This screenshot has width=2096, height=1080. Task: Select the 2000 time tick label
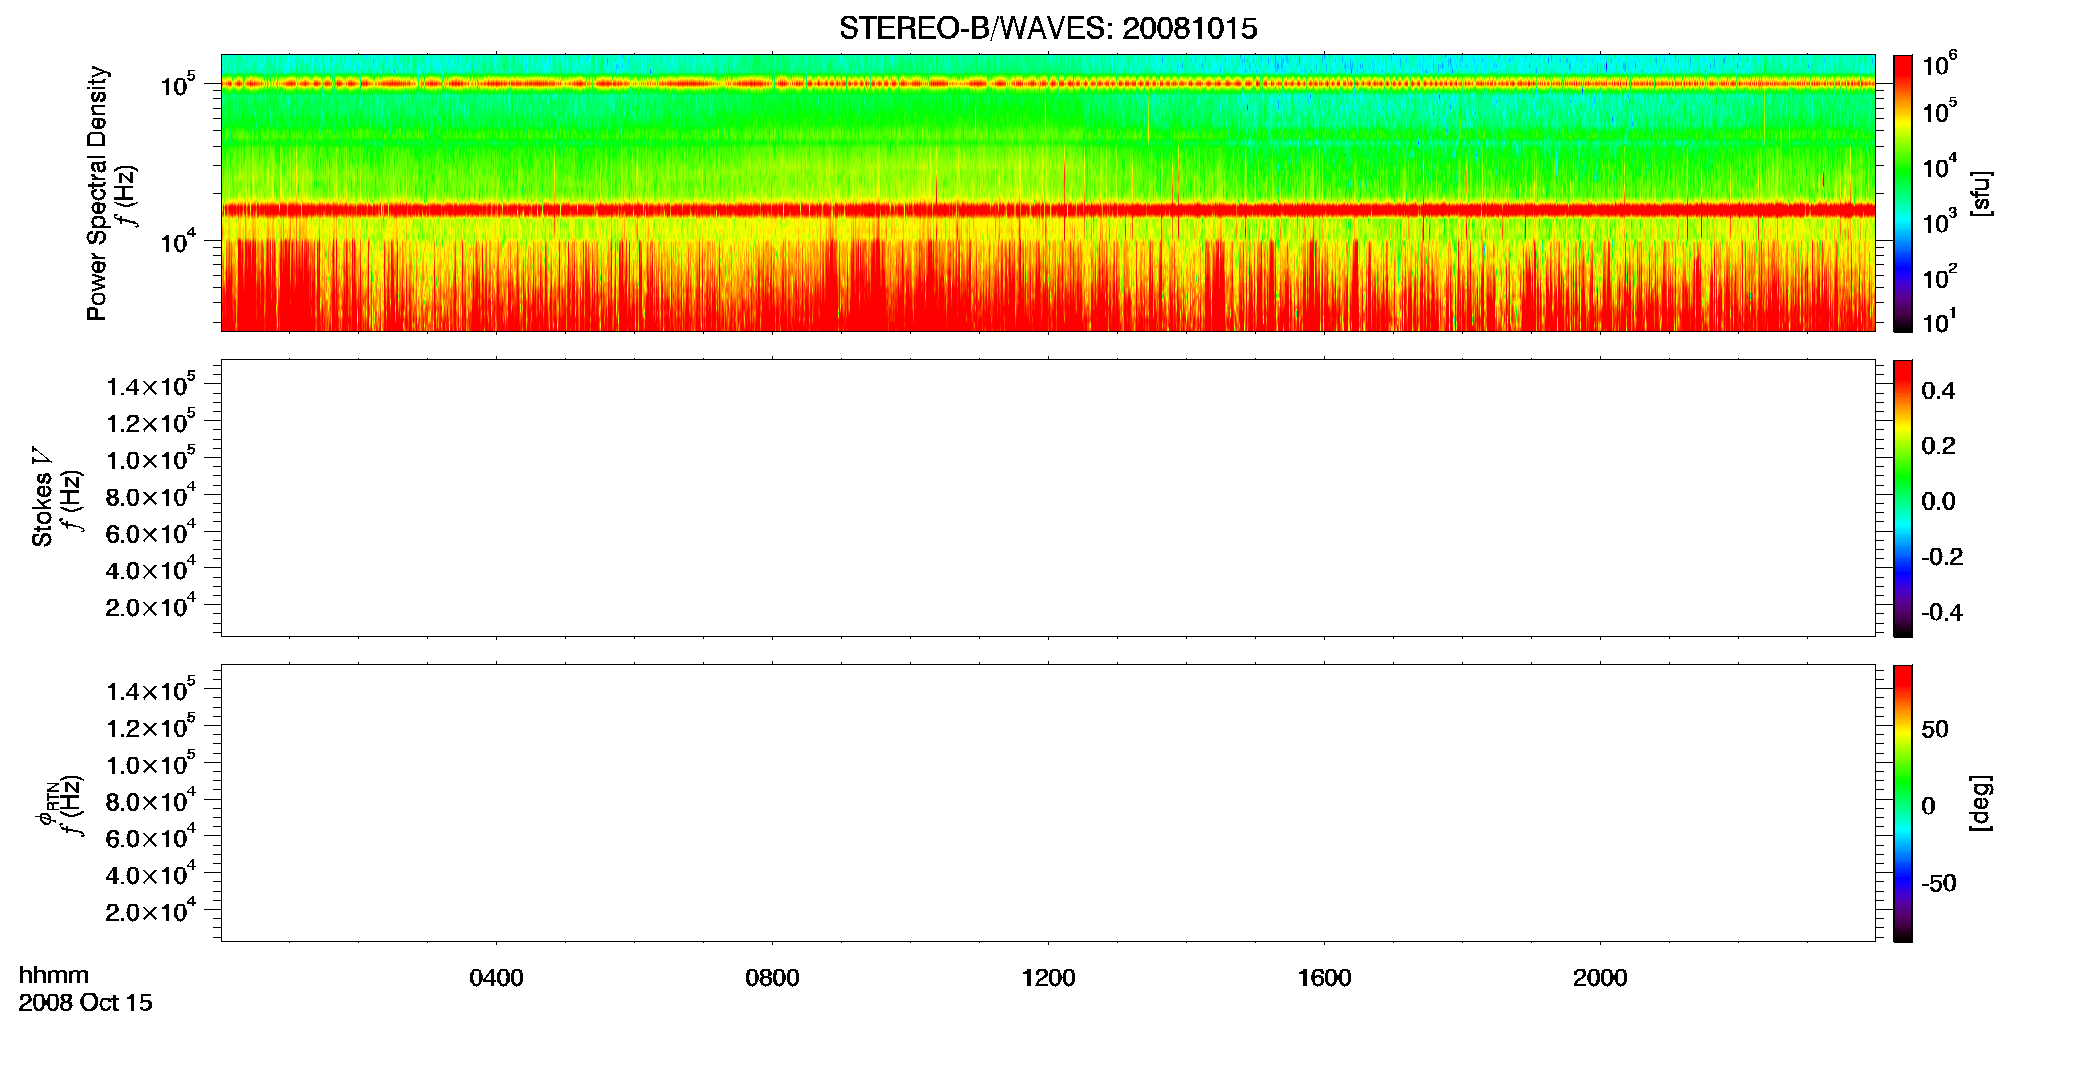[1600, 978]
